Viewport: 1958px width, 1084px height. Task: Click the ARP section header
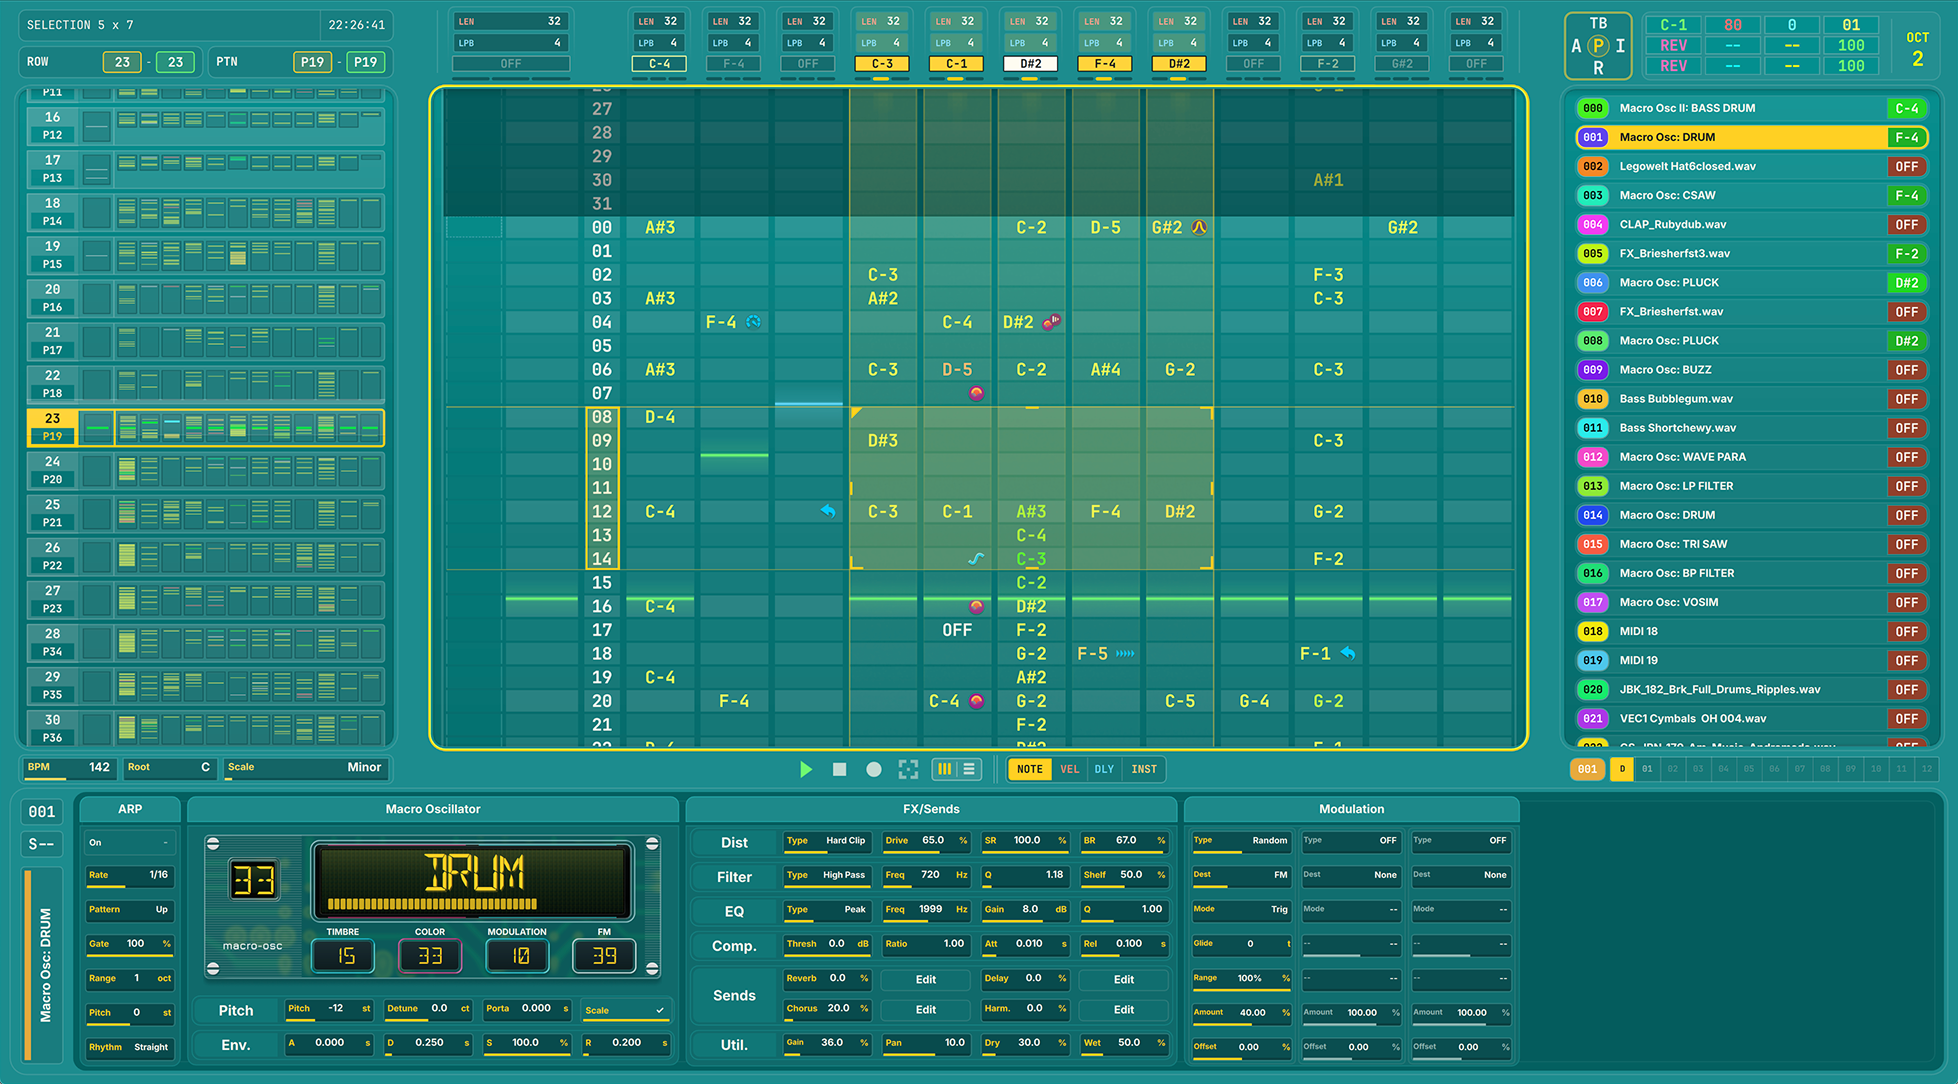[130, 809]
